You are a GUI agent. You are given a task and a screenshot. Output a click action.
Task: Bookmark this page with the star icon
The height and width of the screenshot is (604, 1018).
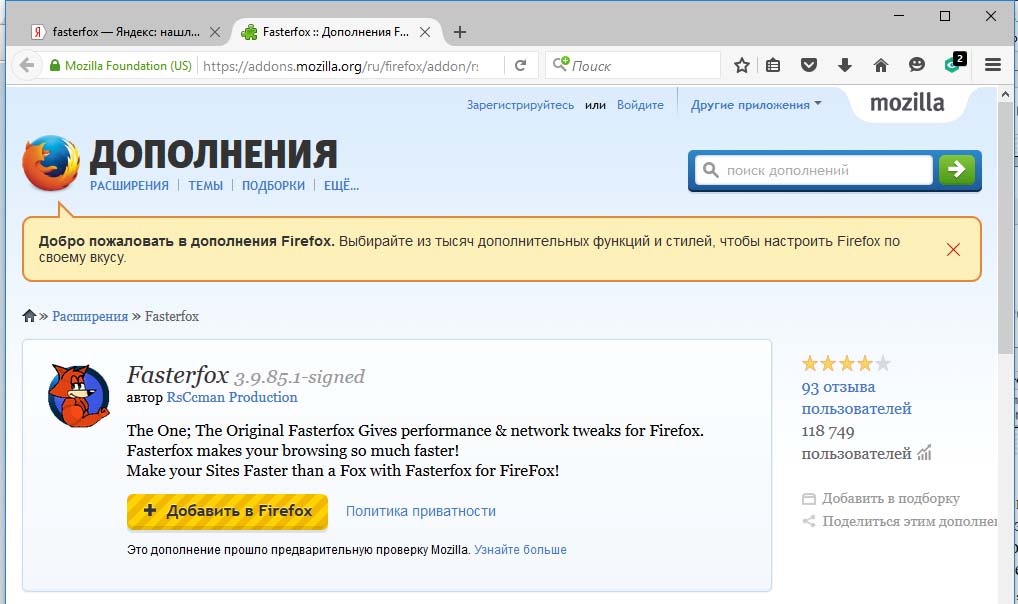click(x=742, y=66)
